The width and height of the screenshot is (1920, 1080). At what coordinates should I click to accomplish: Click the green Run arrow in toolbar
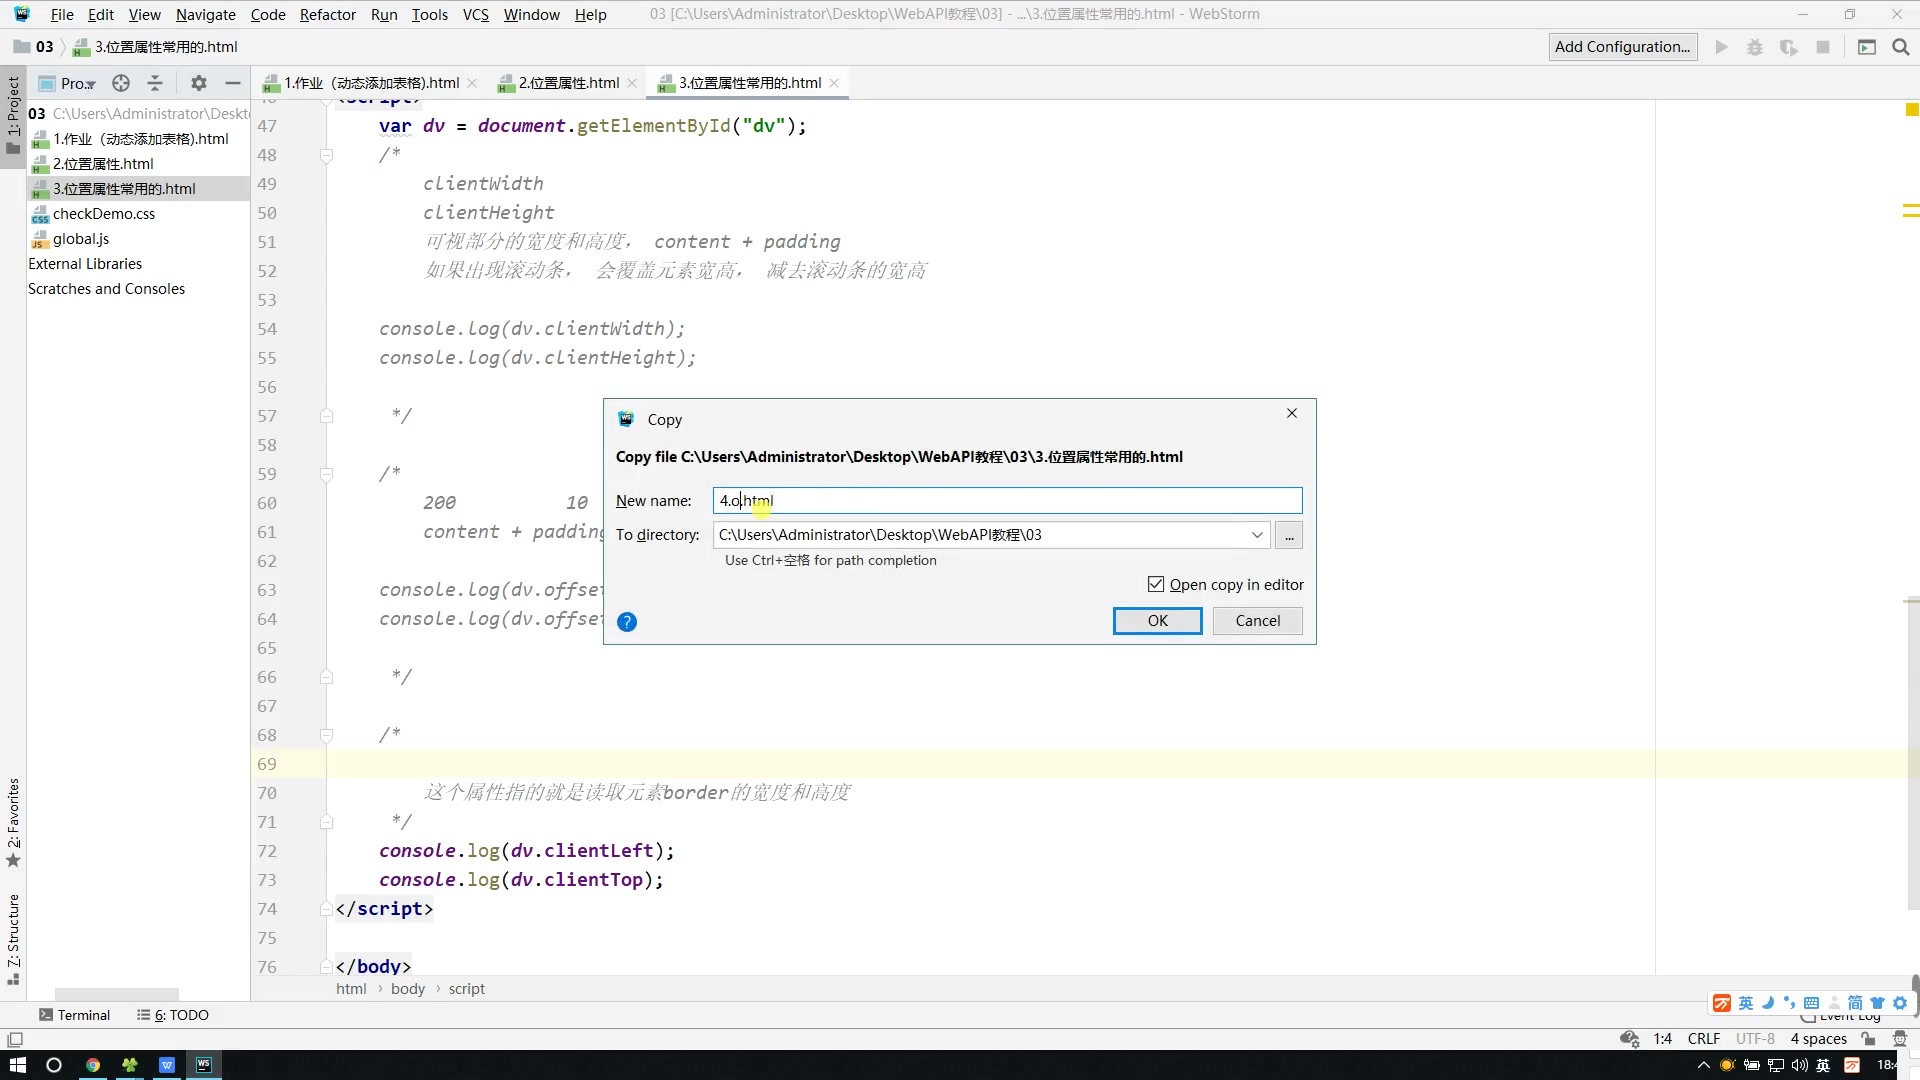[1721, 47]
